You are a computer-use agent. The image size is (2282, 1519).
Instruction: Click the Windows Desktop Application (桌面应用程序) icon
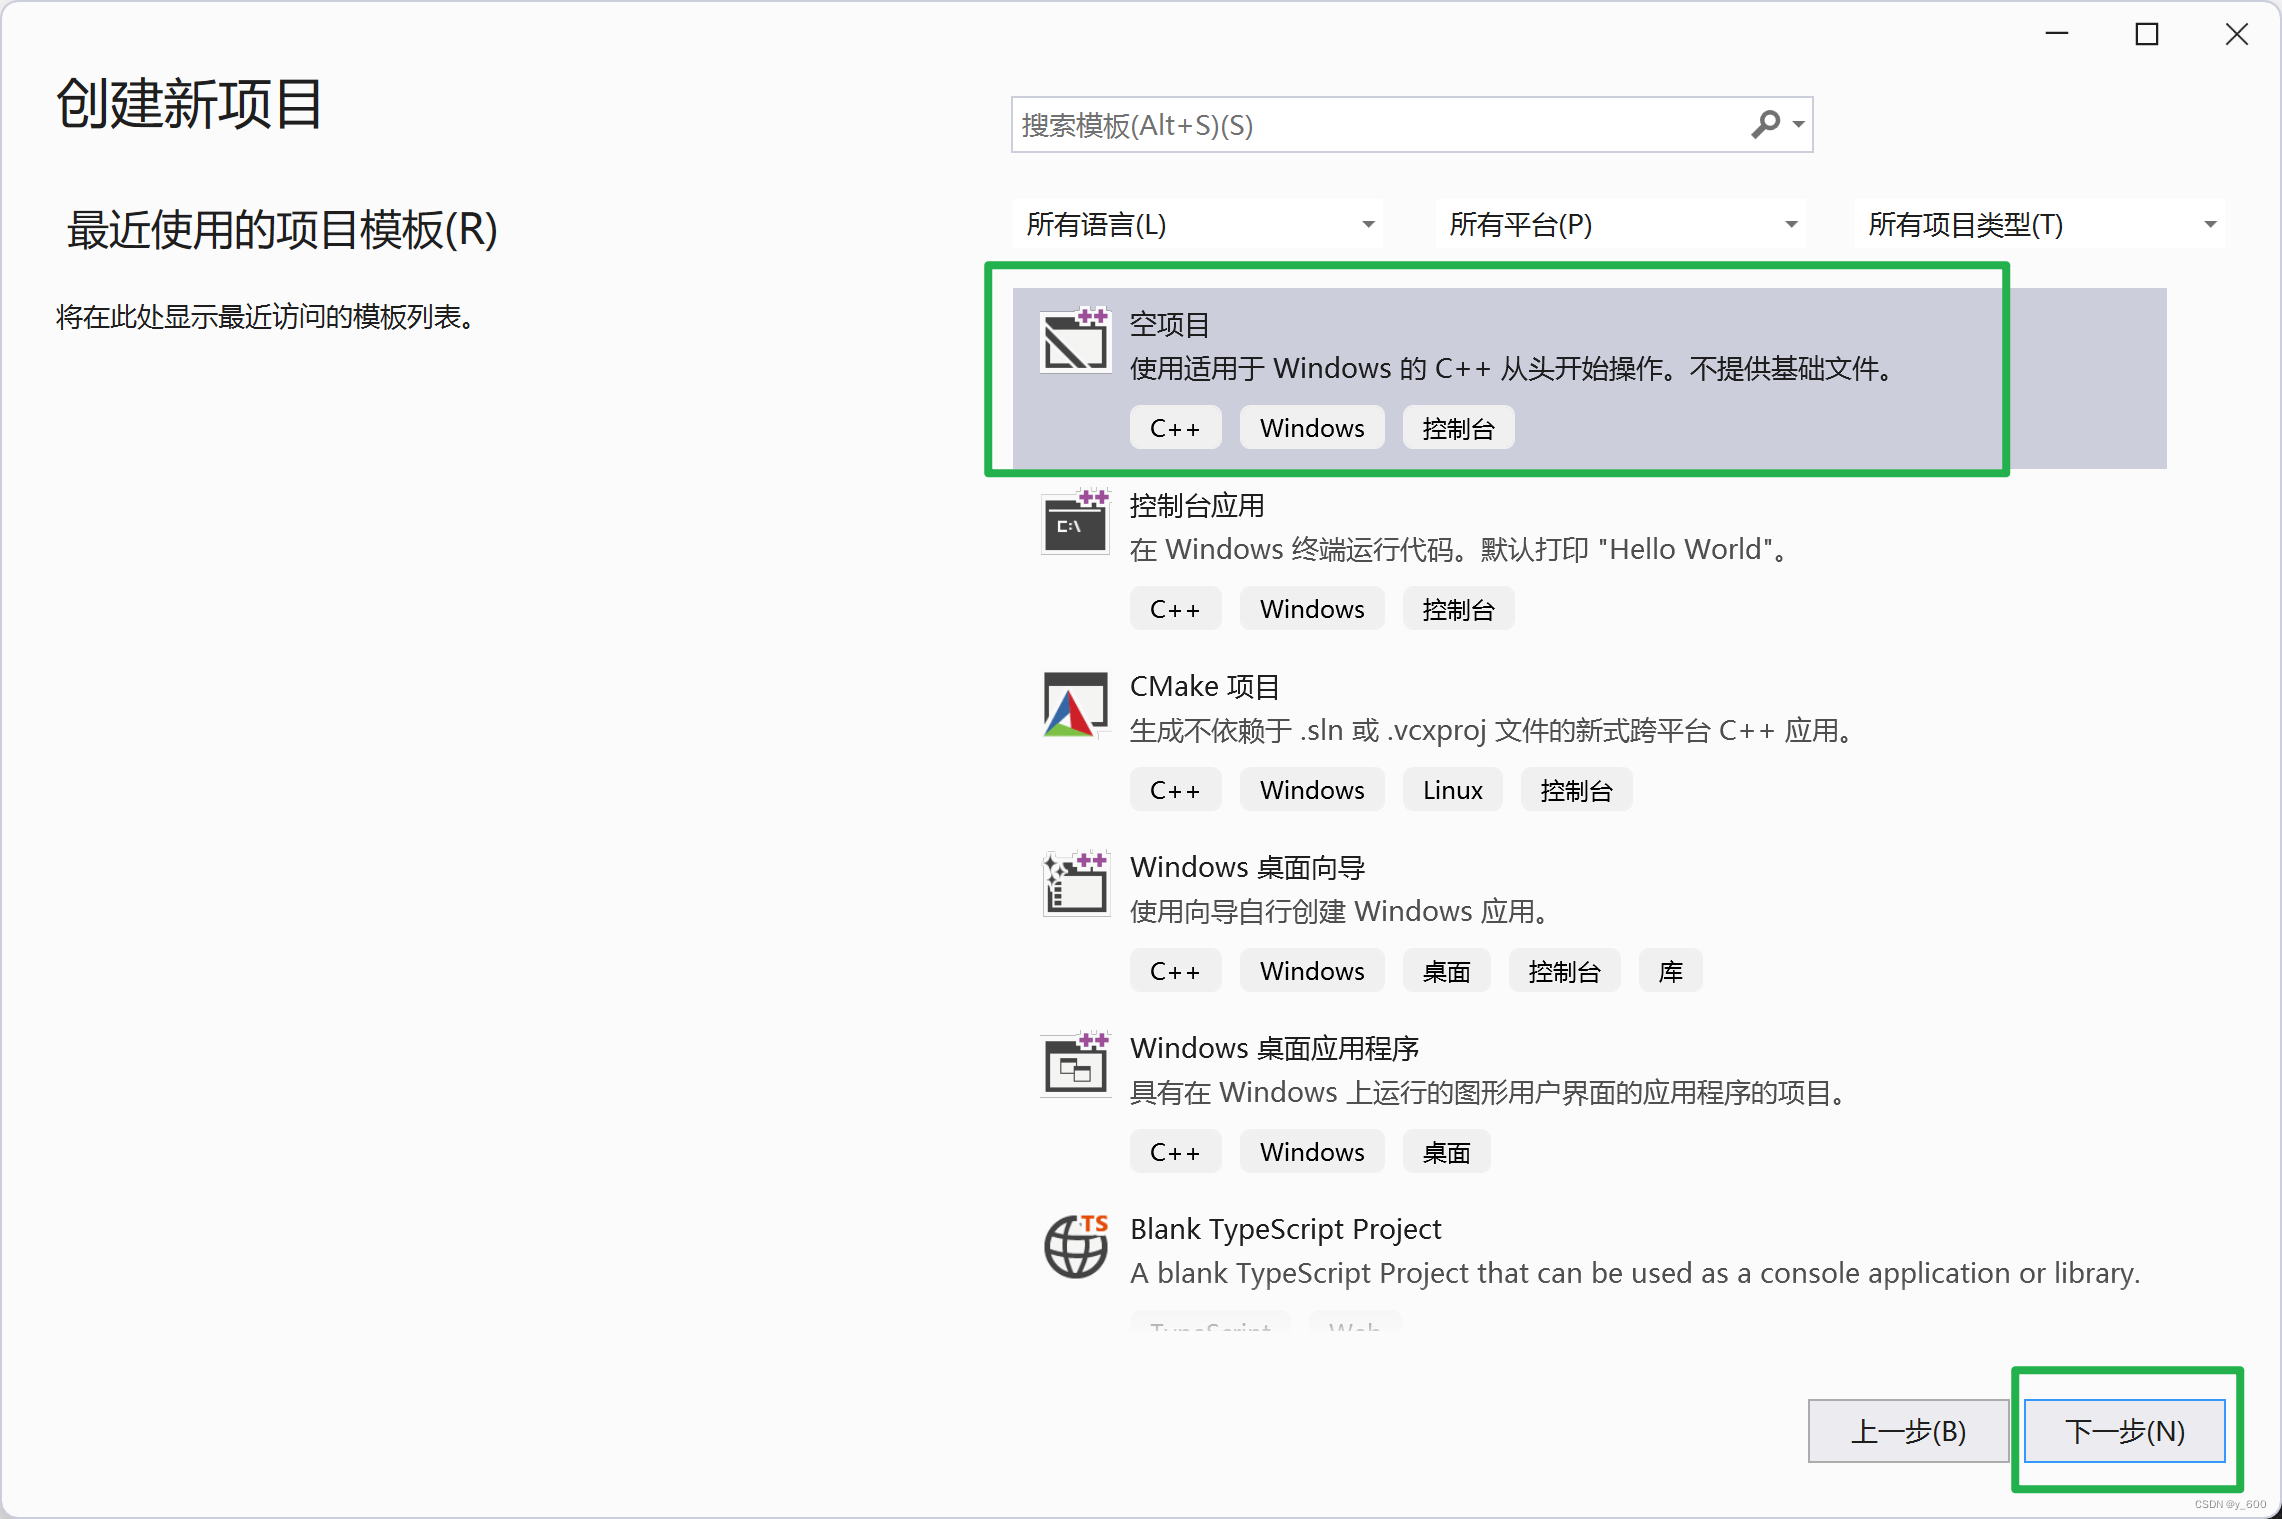click(x=1075, y=1066)
